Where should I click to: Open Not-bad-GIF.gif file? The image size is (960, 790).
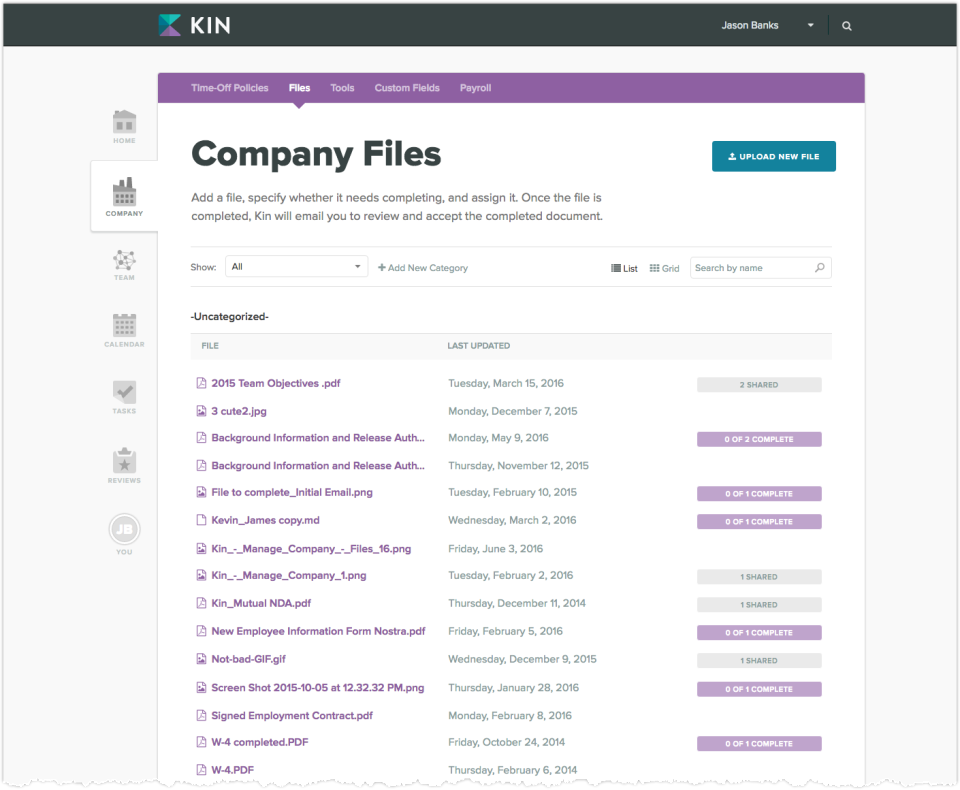tap(249, 659)
